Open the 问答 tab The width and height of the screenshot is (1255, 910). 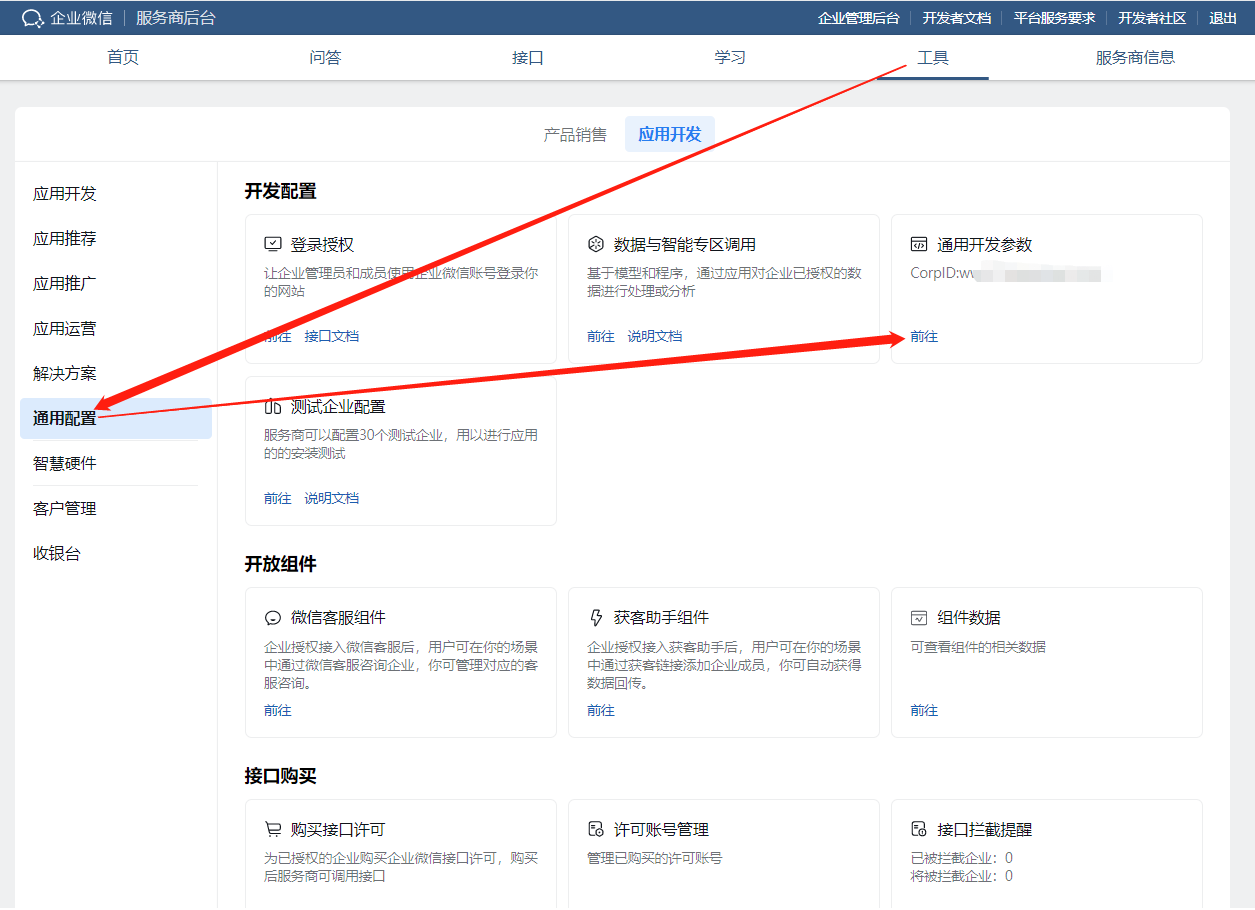click(325, 58)
